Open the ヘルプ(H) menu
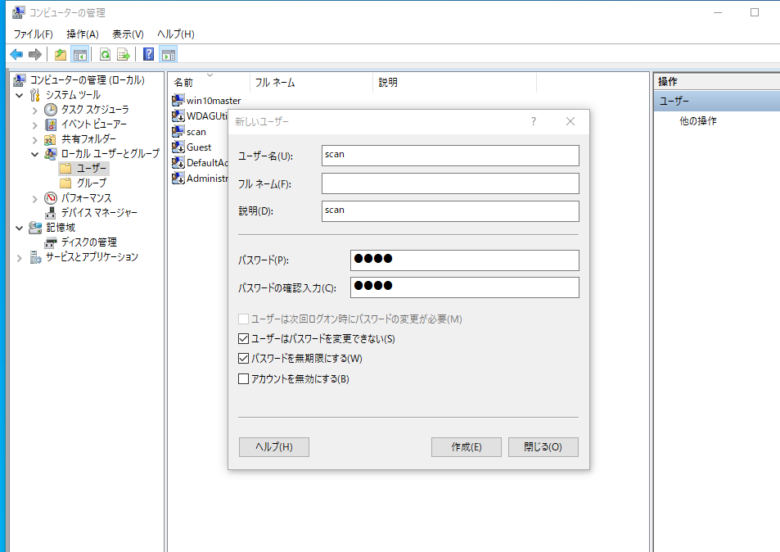This screenshot has height=552, width=780. coord(176,34)
